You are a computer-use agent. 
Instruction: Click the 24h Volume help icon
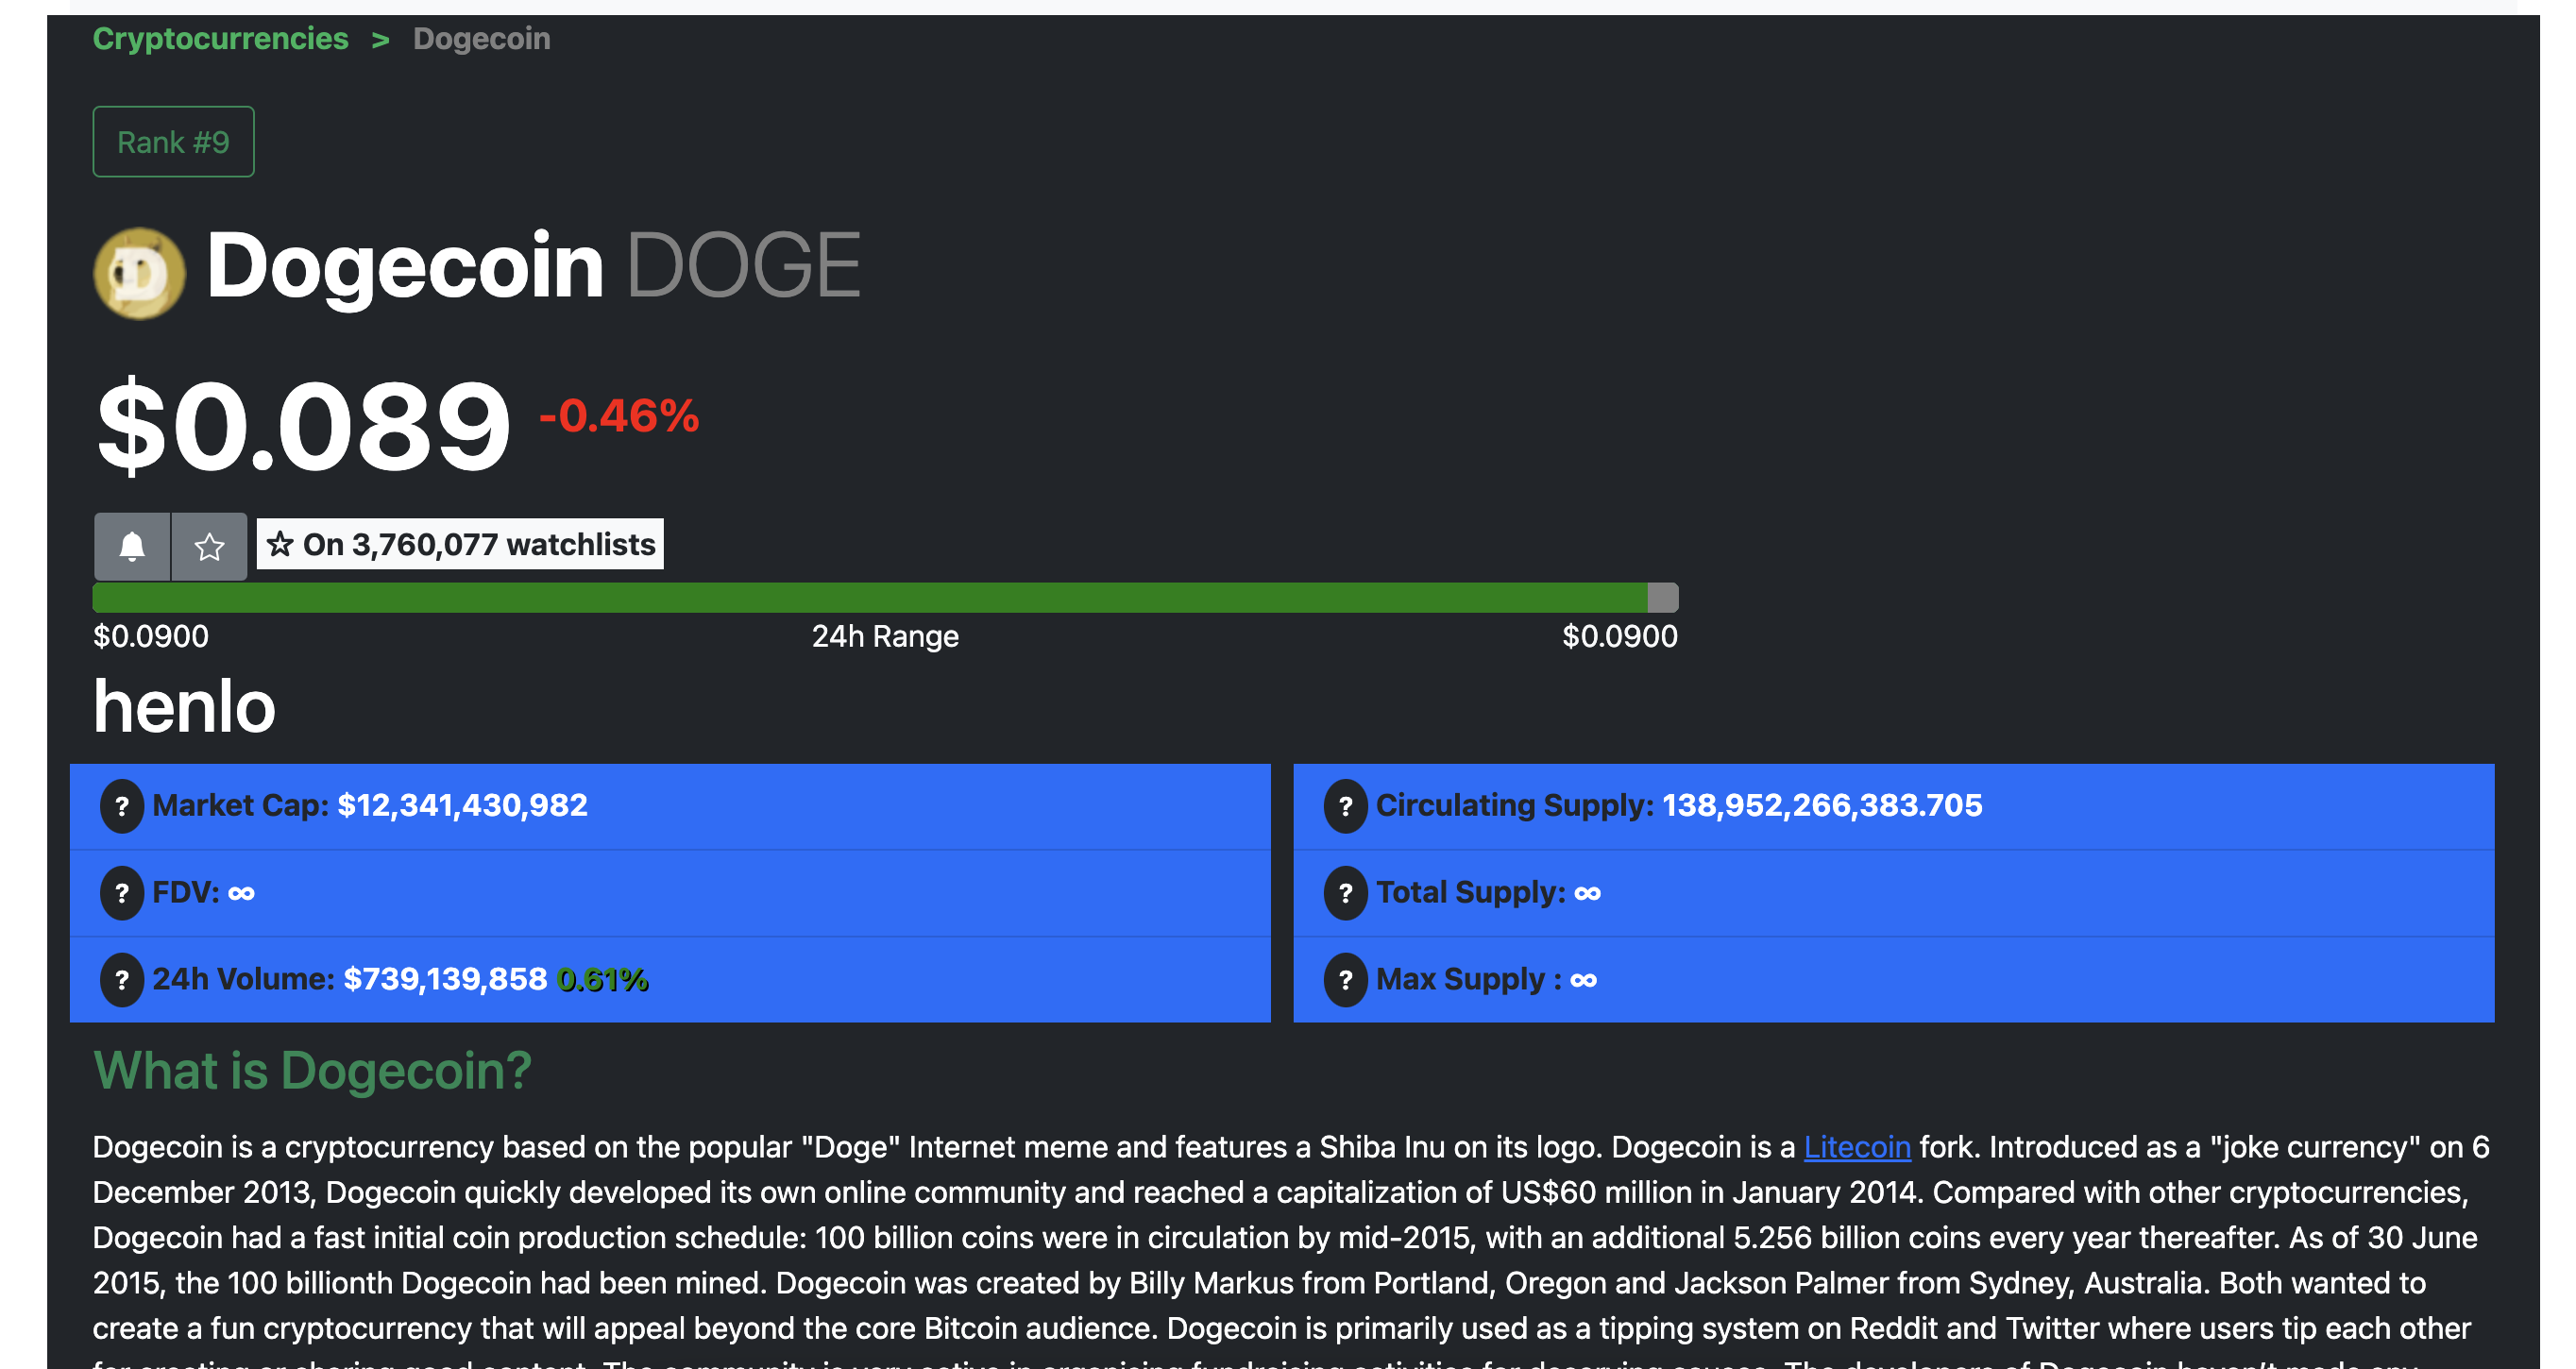coord(122,979)
